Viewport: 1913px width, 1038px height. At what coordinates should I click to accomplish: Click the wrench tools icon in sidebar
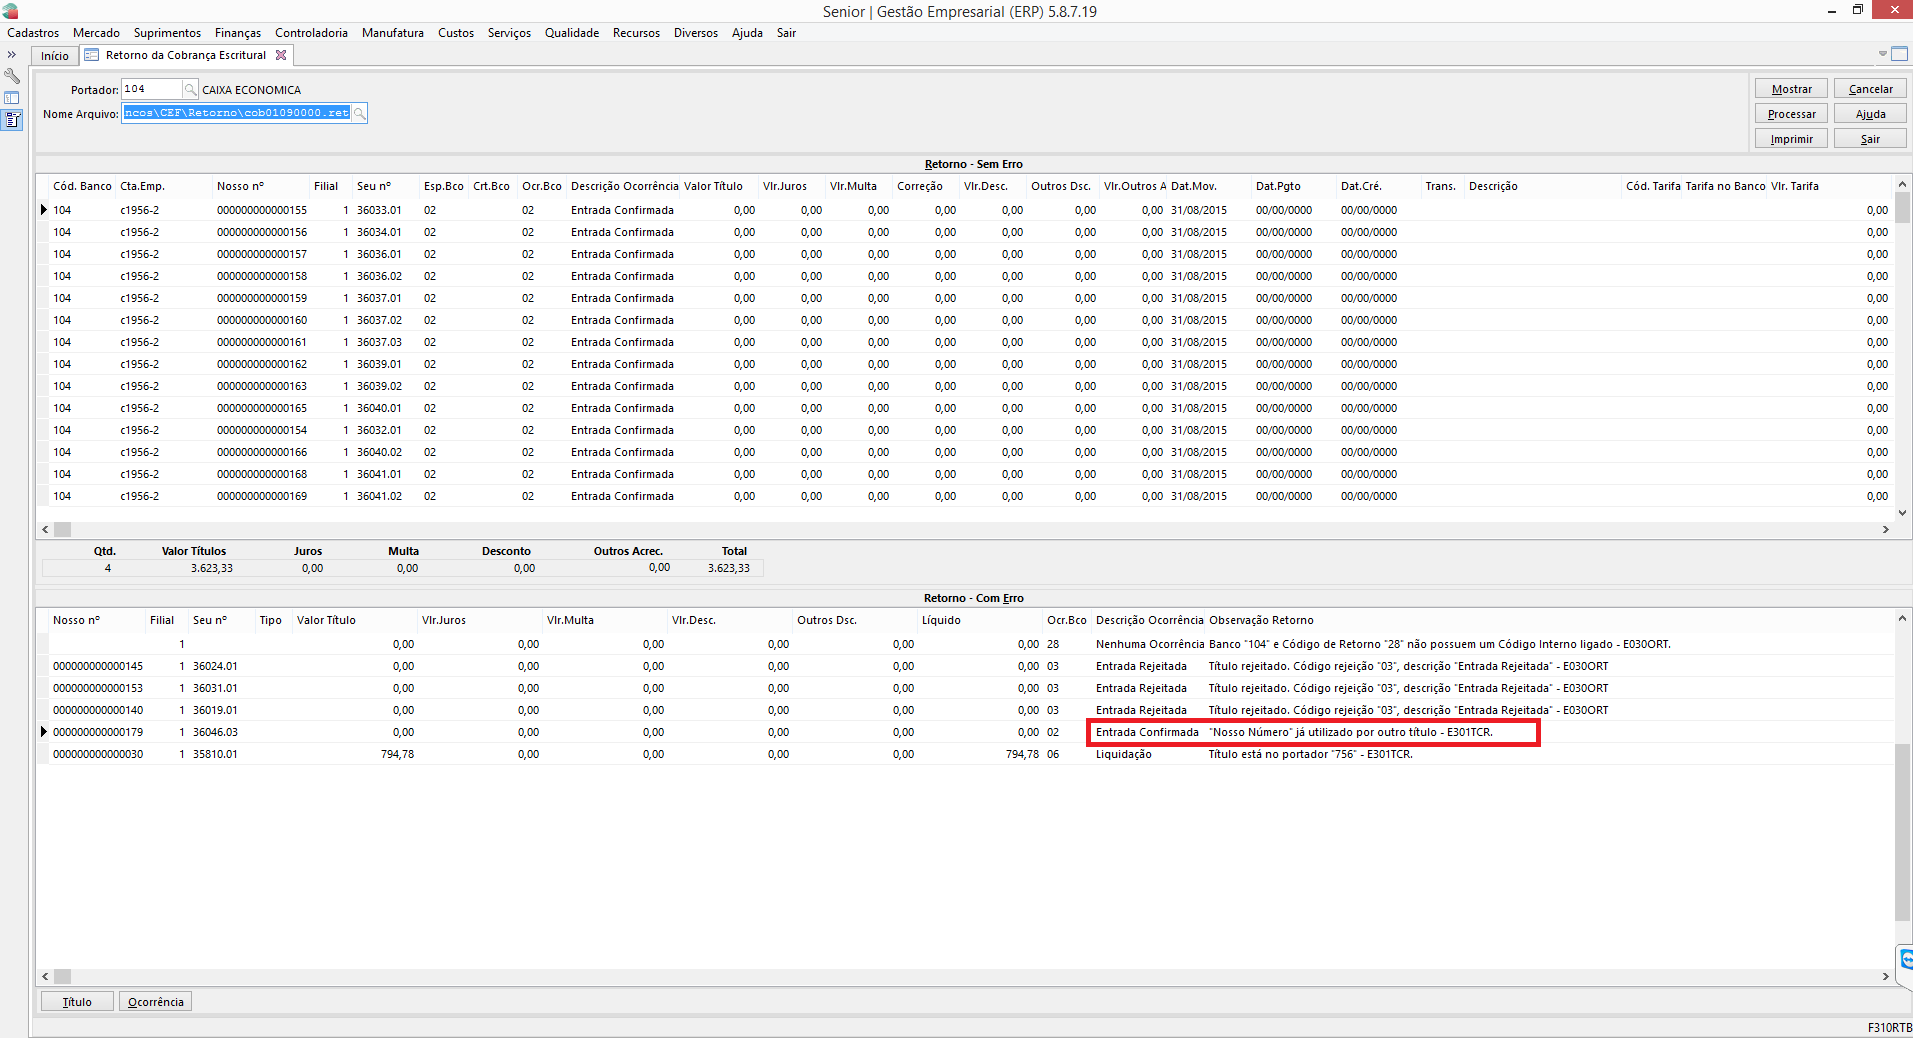[x=12, y=76]
